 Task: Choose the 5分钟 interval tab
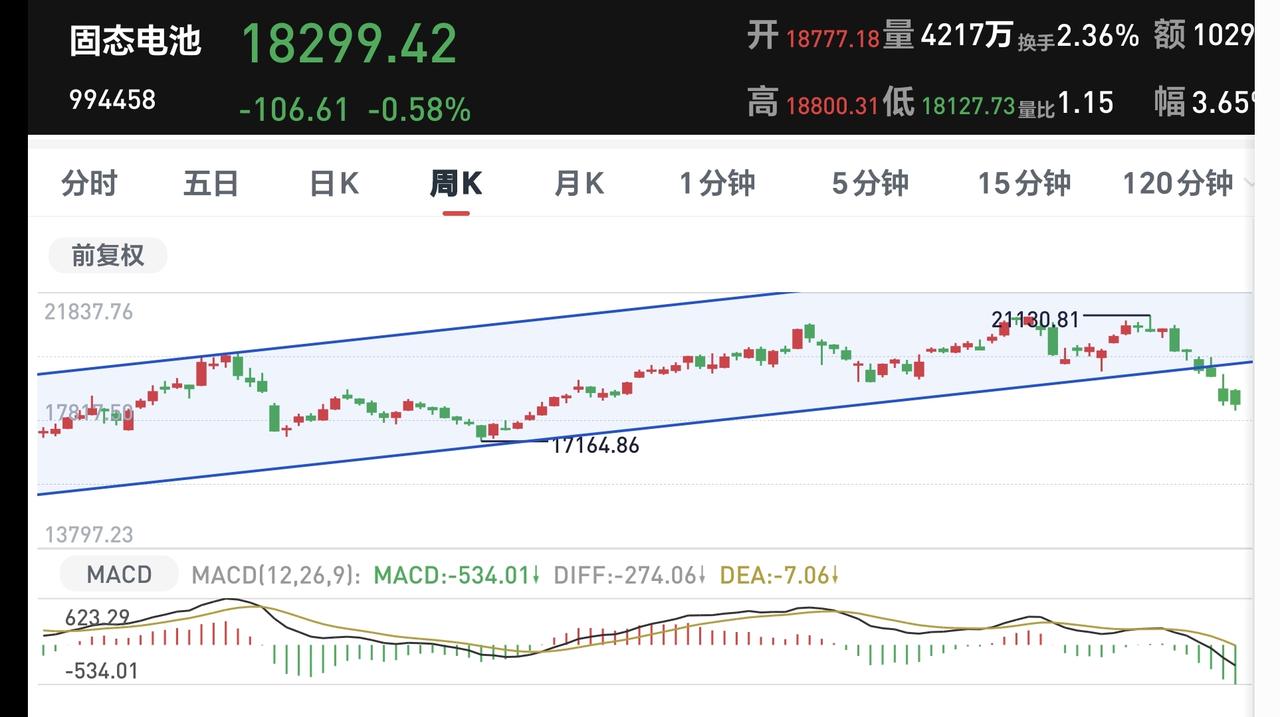tap(870, 183)
